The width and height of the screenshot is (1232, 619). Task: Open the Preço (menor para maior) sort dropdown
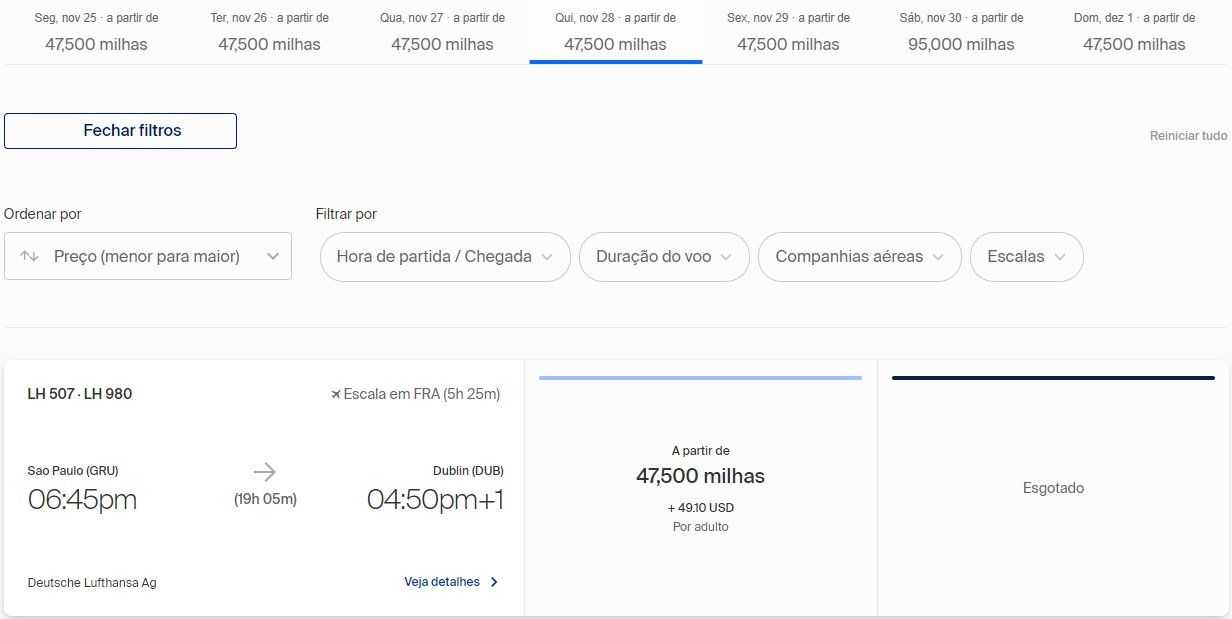(148, 256)
